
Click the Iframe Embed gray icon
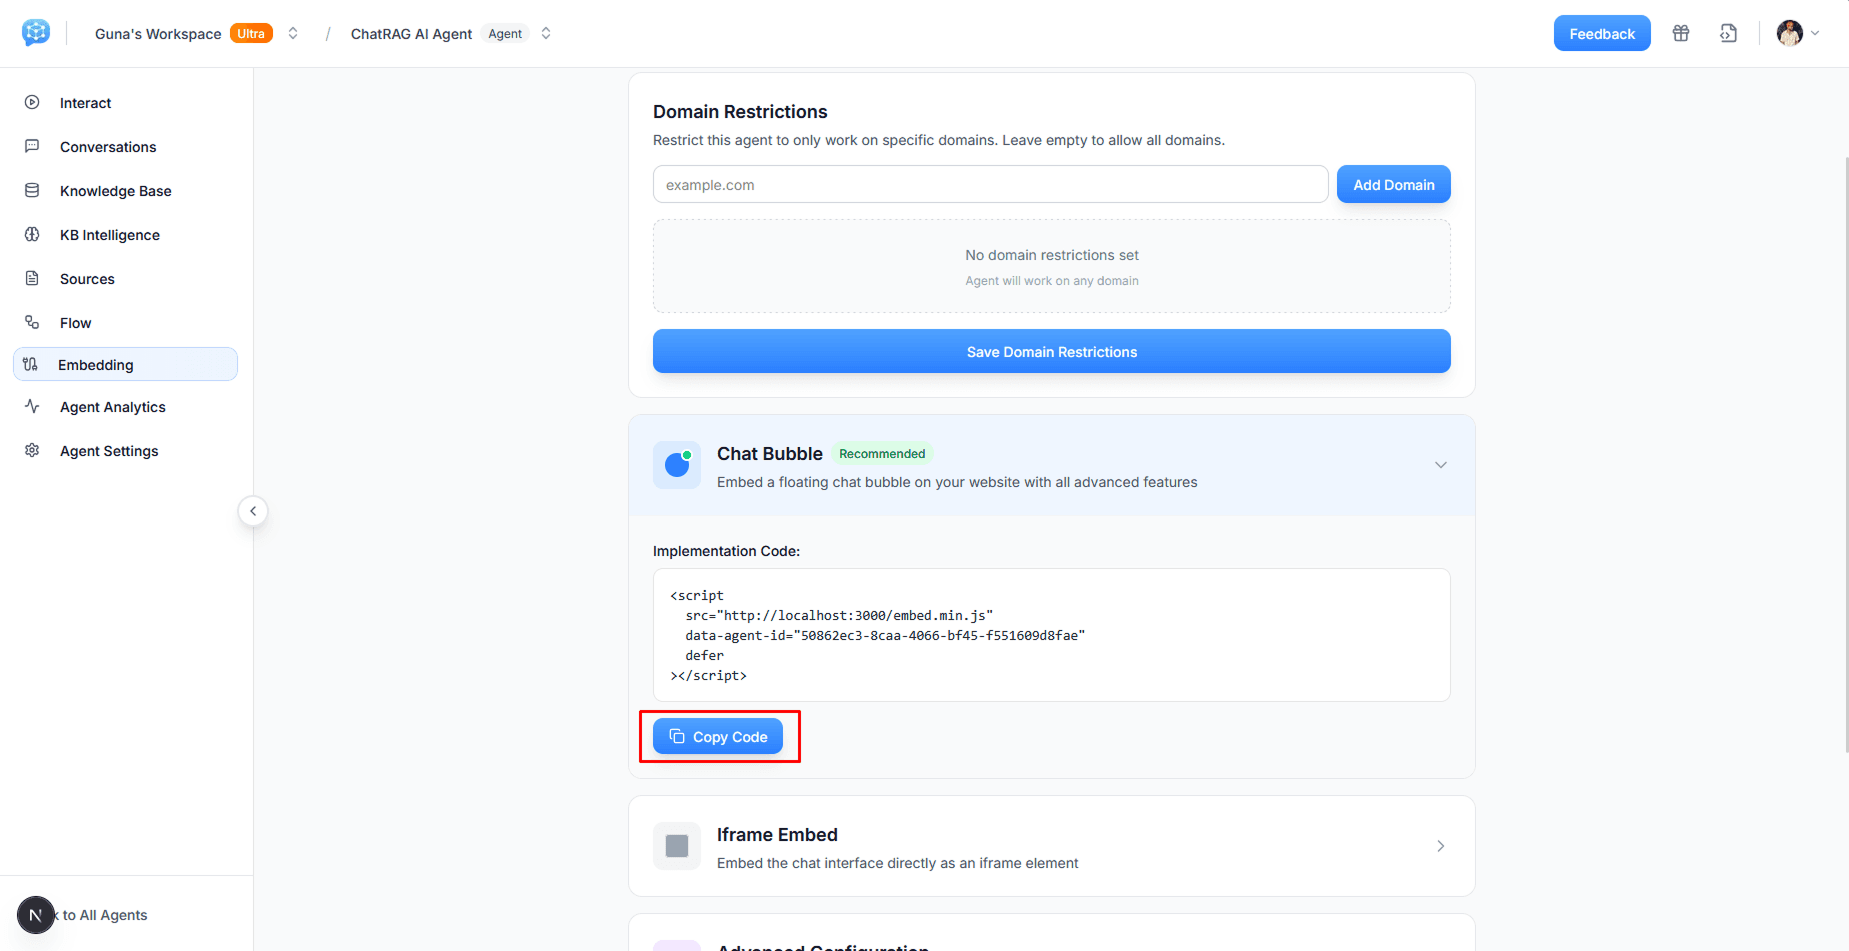(677, 846)
